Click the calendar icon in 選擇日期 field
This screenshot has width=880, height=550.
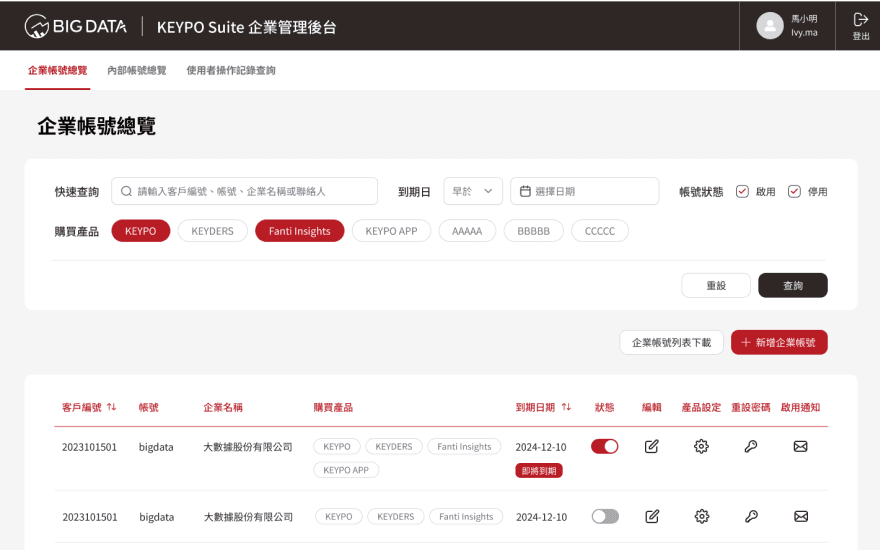(x=525, y=191)
